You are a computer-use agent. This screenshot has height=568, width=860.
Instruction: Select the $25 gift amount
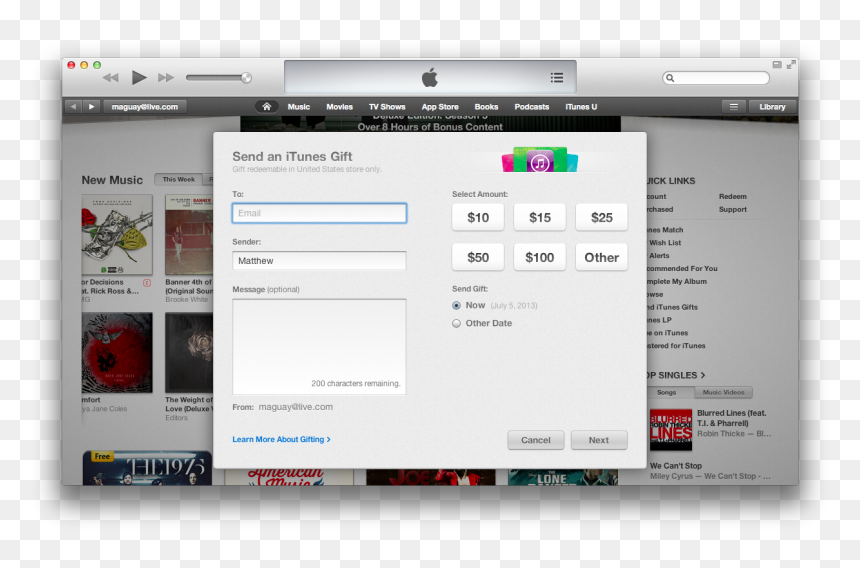click(602, 218)
